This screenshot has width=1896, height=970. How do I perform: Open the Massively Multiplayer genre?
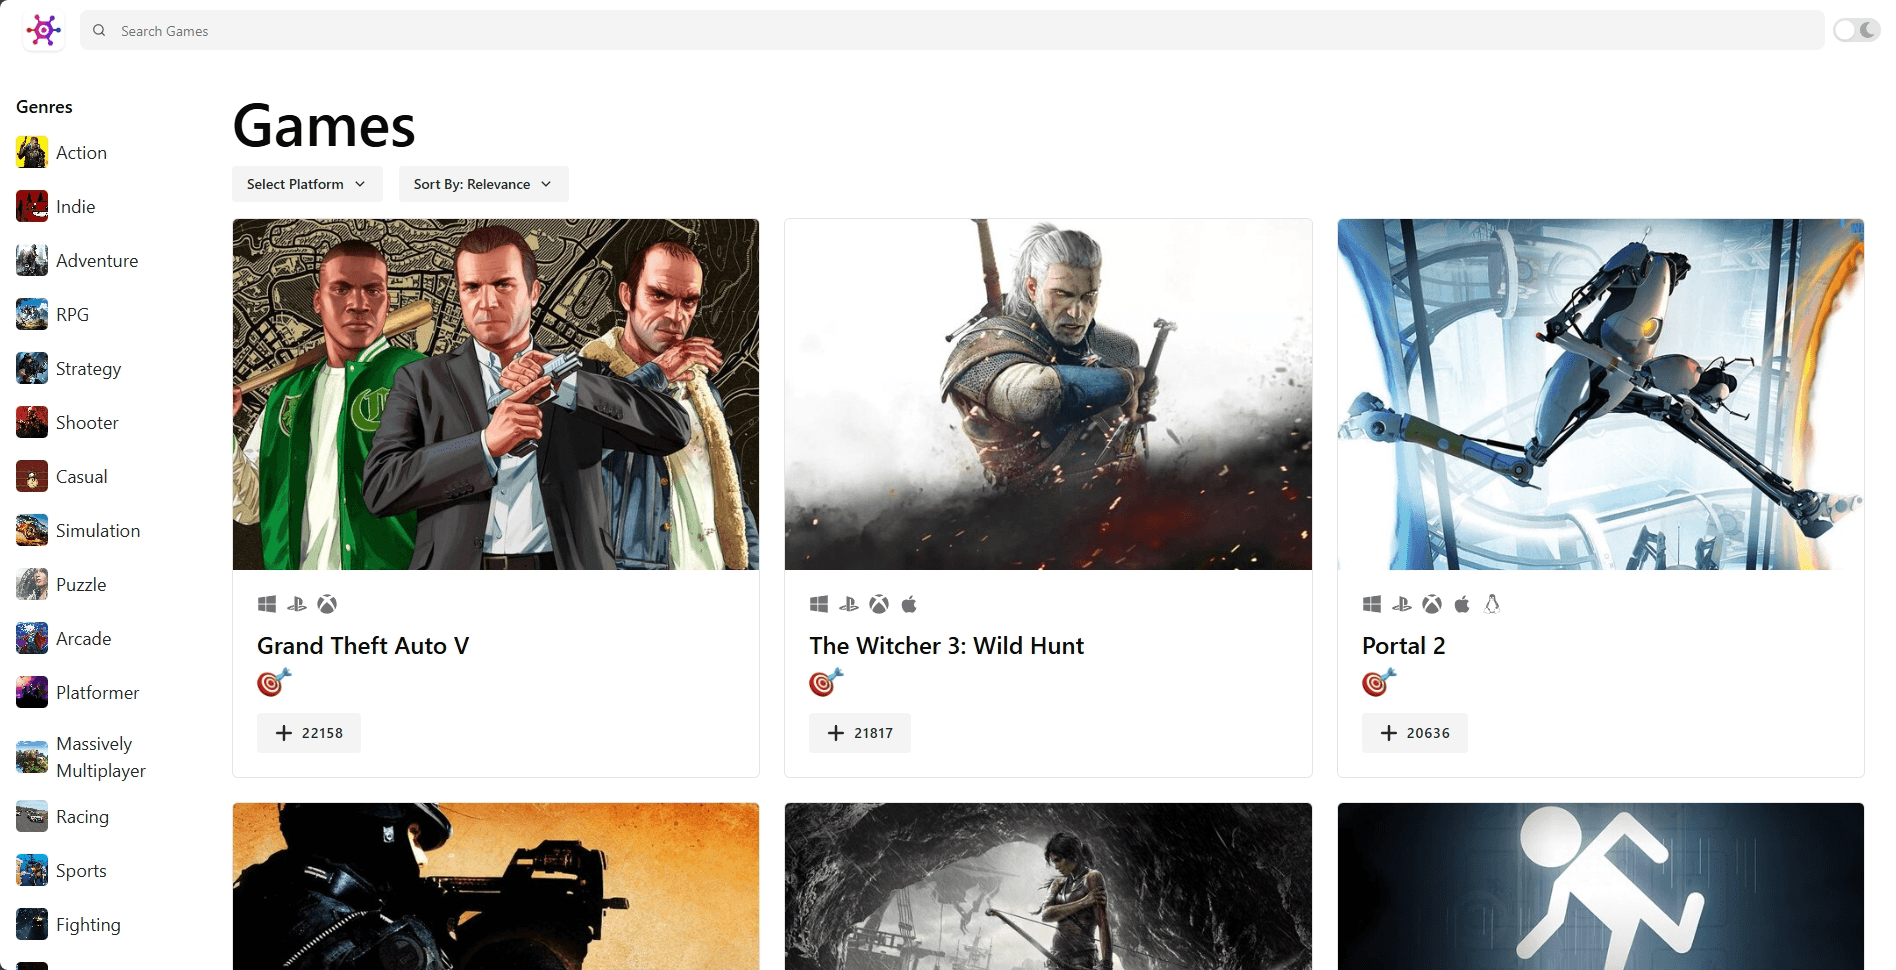click(x=100, y=757)
